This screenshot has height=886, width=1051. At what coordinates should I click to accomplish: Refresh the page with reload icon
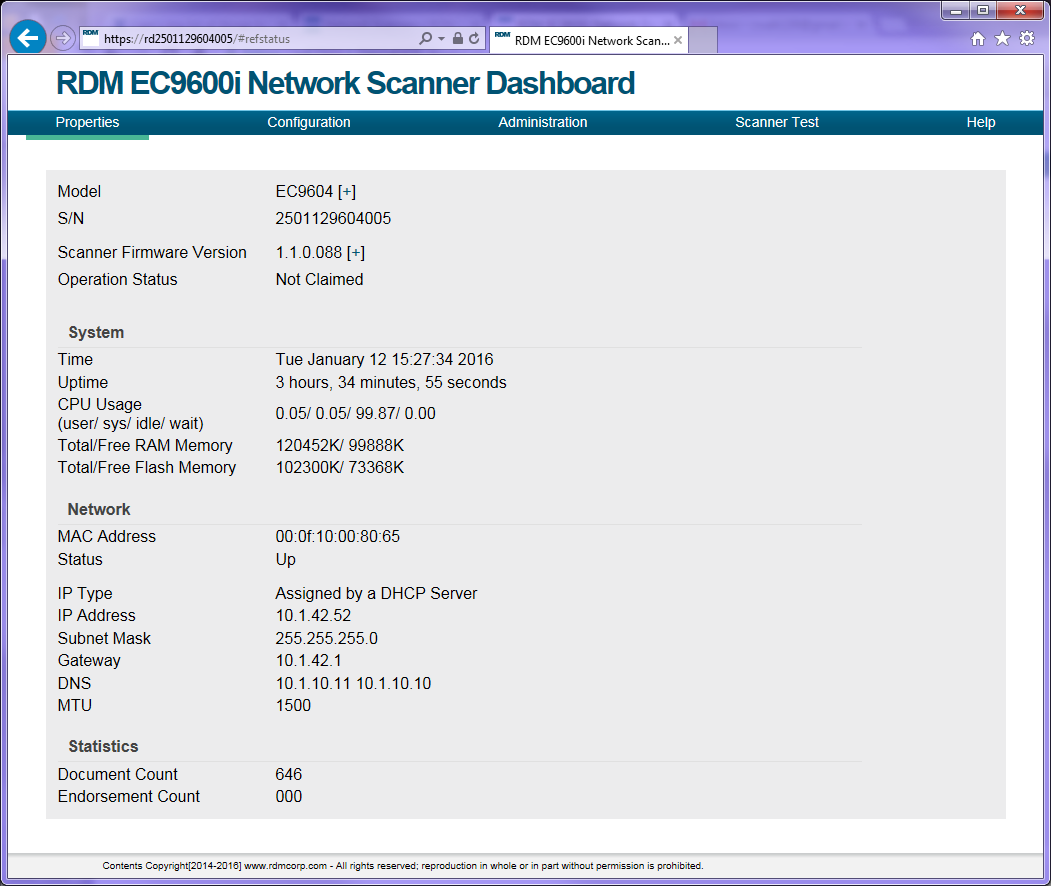(474, 38)
